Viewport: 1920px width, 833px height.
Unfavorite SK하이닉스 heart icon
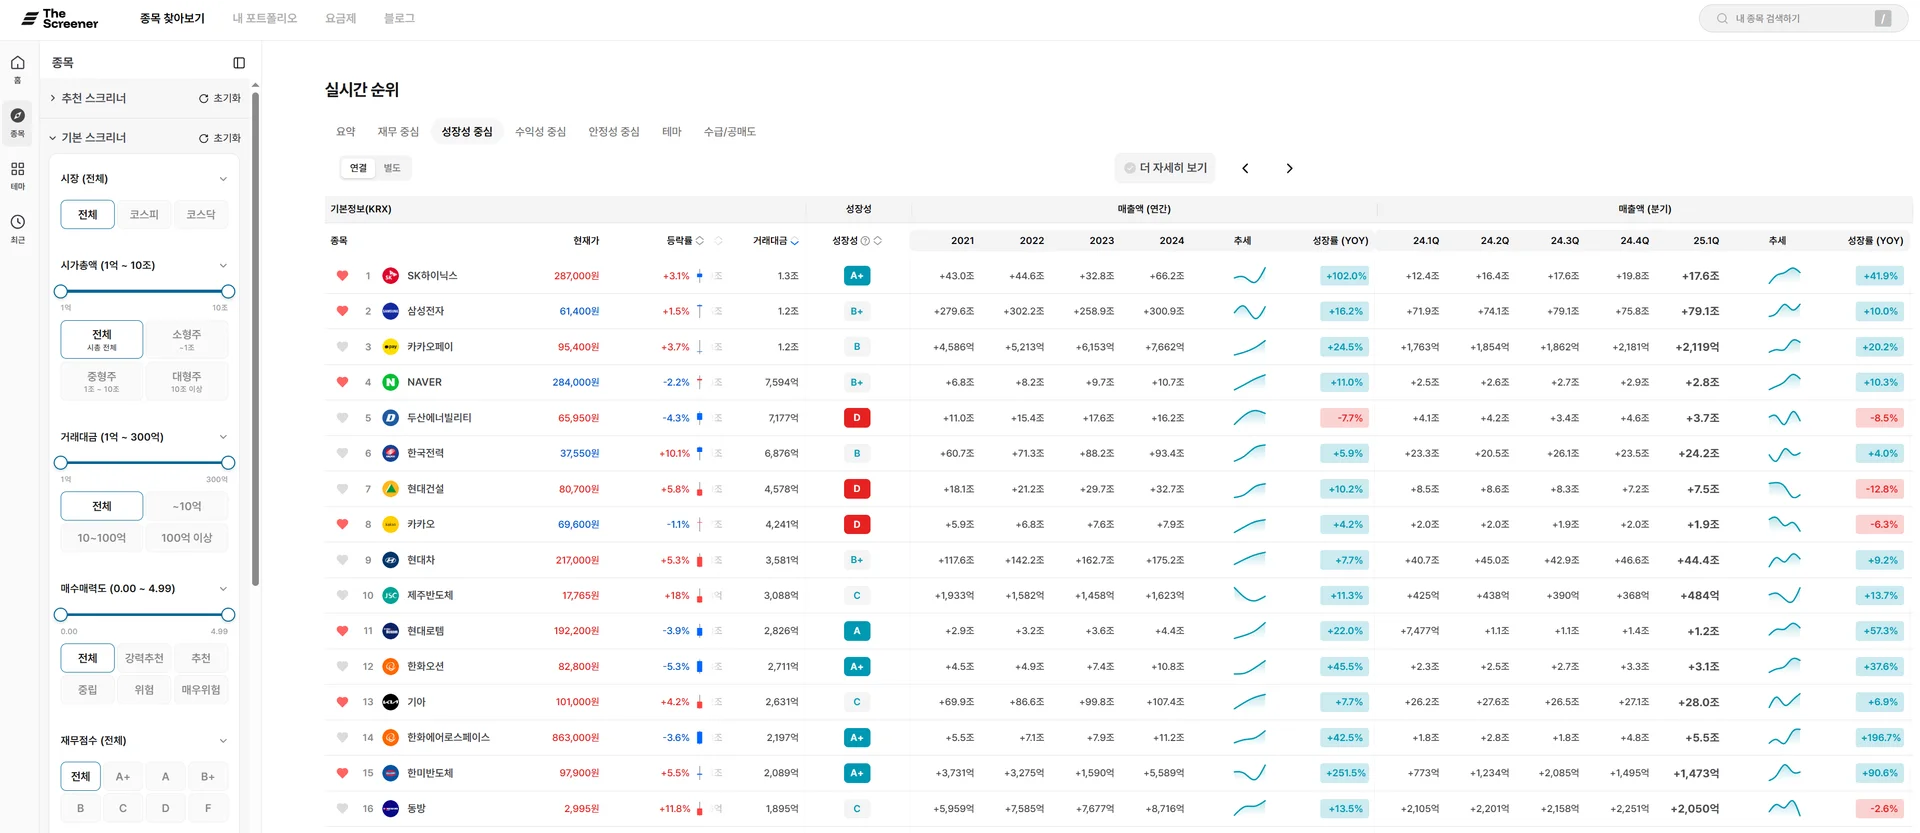pyautogui.click(x=342, y=276)
